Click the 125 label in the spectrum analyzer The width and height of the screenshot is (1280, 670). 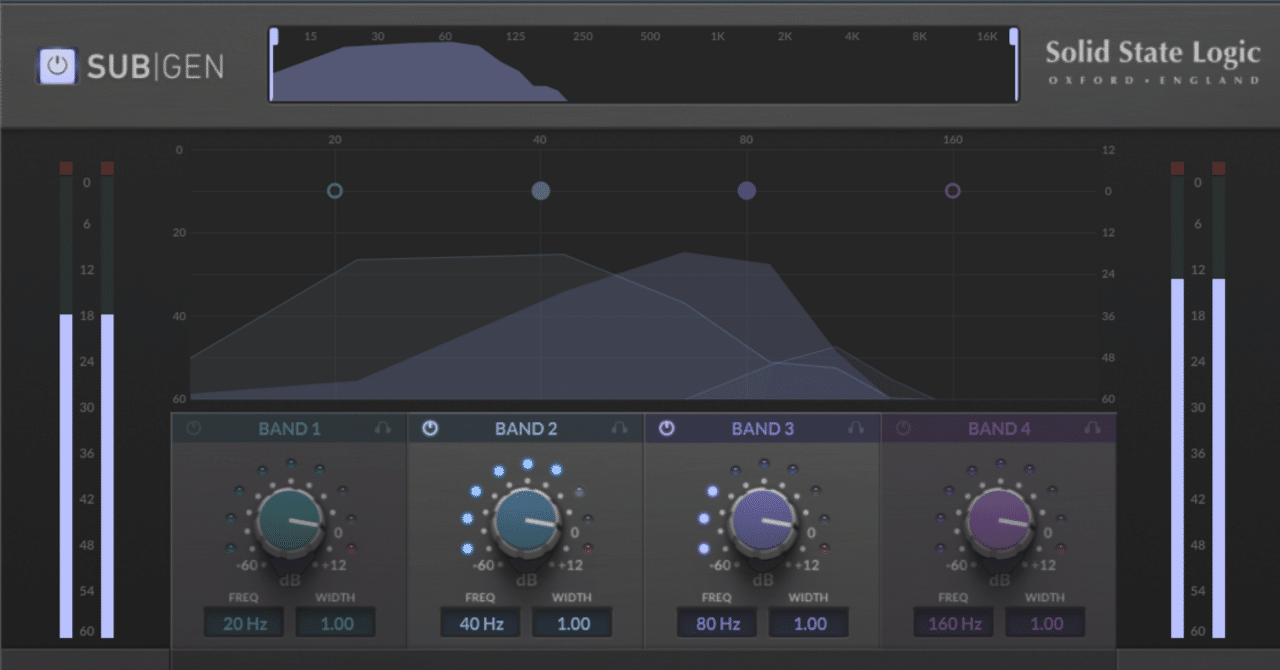(x=515, y=37)
